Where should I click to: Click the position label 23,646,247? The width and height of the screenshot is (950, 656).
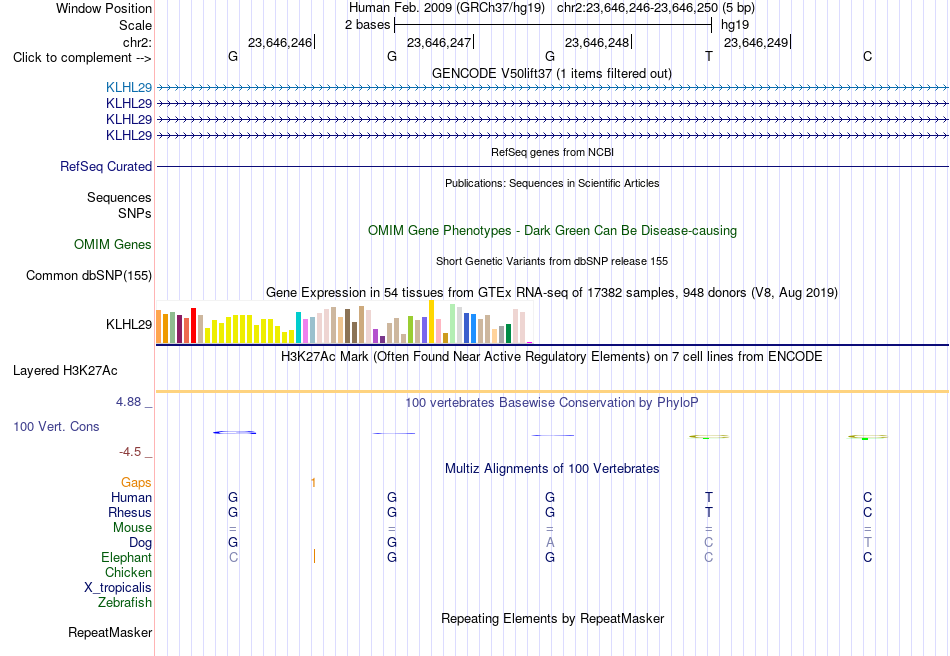(x=439, y=42)
